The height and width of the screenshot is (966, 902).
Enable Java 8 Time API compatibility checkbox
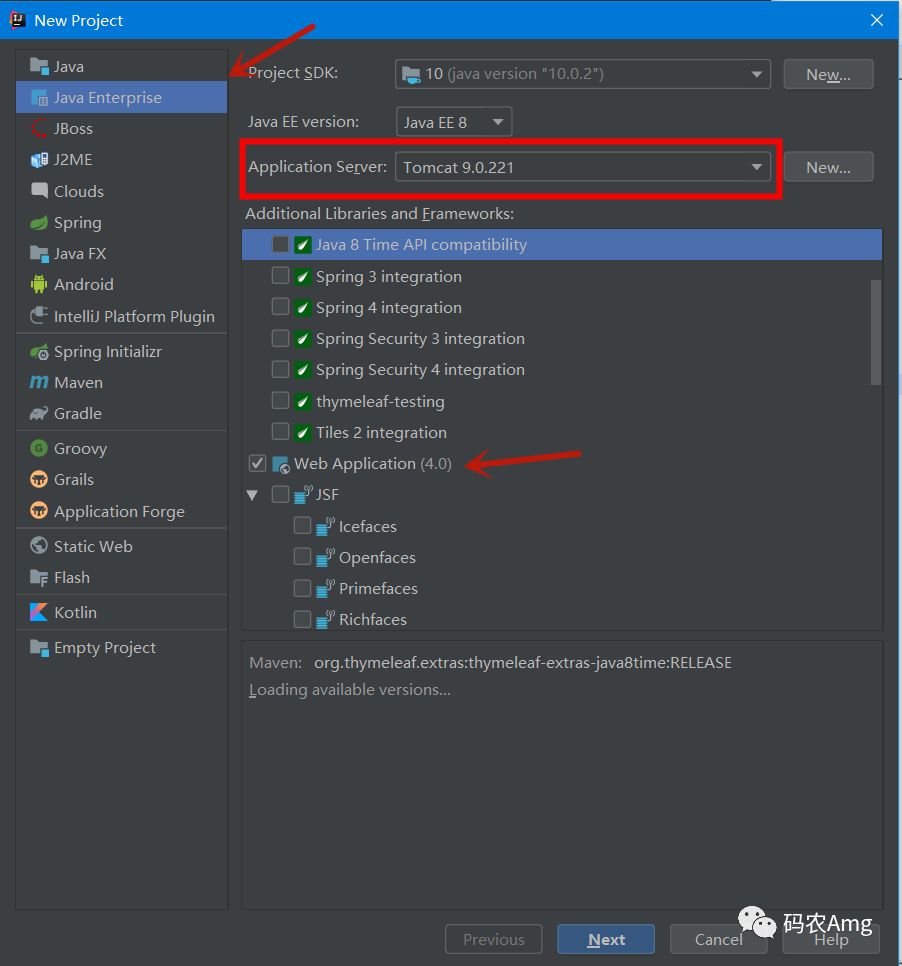coord(280,245)
